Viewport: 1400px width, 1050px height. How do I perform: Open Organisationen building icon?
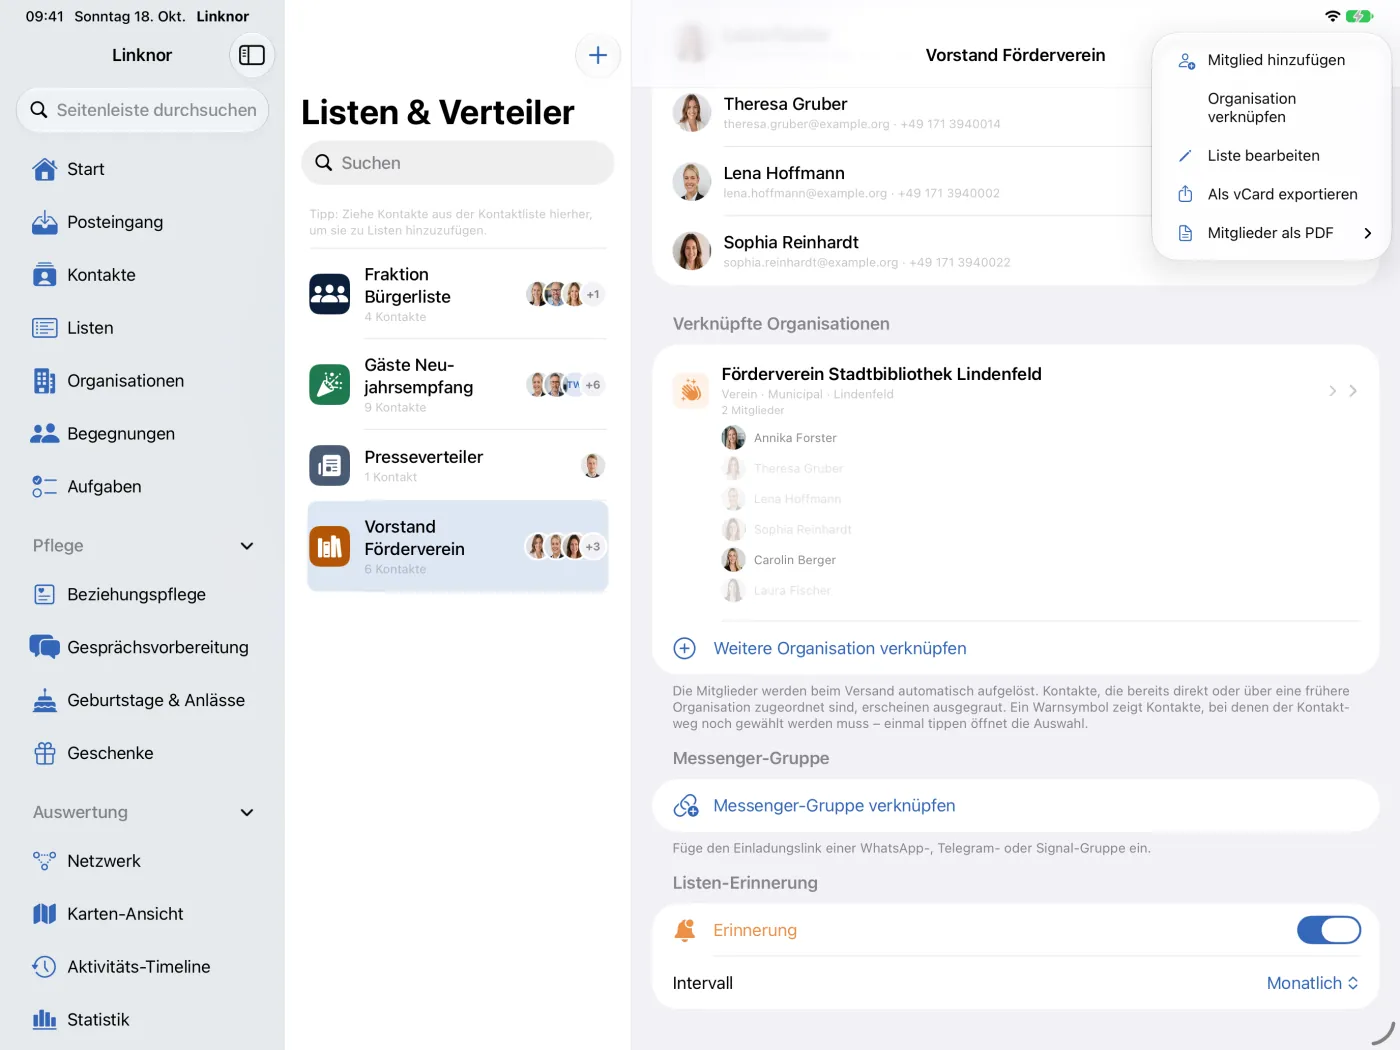[45, 381]
